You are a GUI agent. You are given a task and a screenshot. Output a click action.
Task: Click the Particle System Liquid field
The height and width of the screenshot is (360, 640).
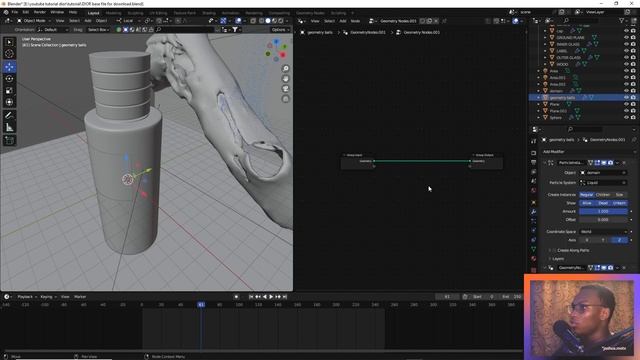click(603, 183)
